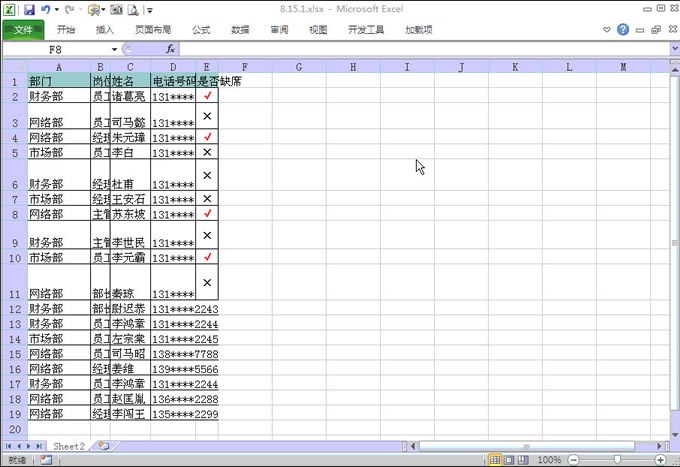The height and width of the screenshot is (467, 680).
Task: Click the ribbon minimize caret icon
Action: (607, 29)
